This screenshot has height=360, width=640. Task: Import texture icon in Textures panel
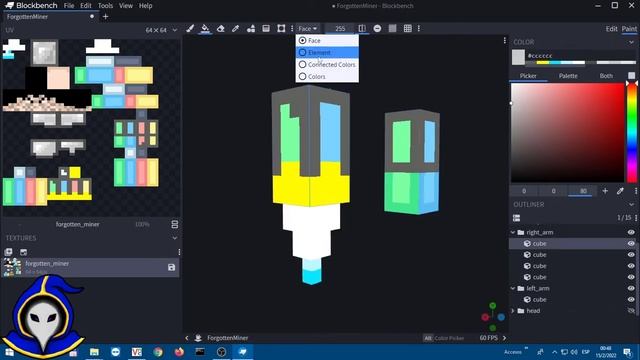[23, 252]
